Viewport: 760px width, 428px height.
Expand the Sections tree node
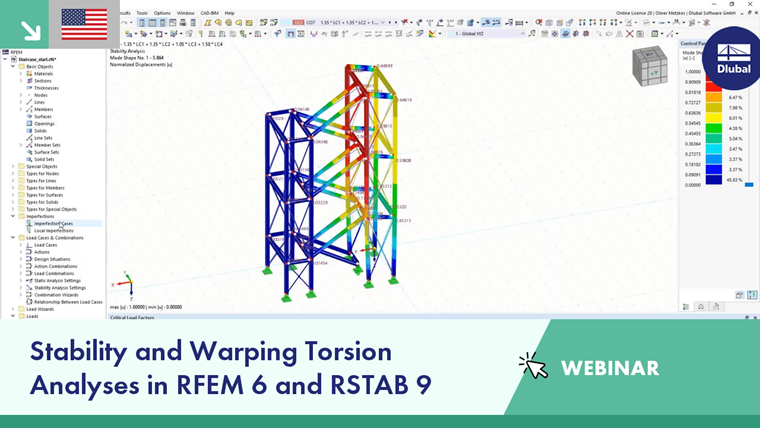[x=21, y=81]
